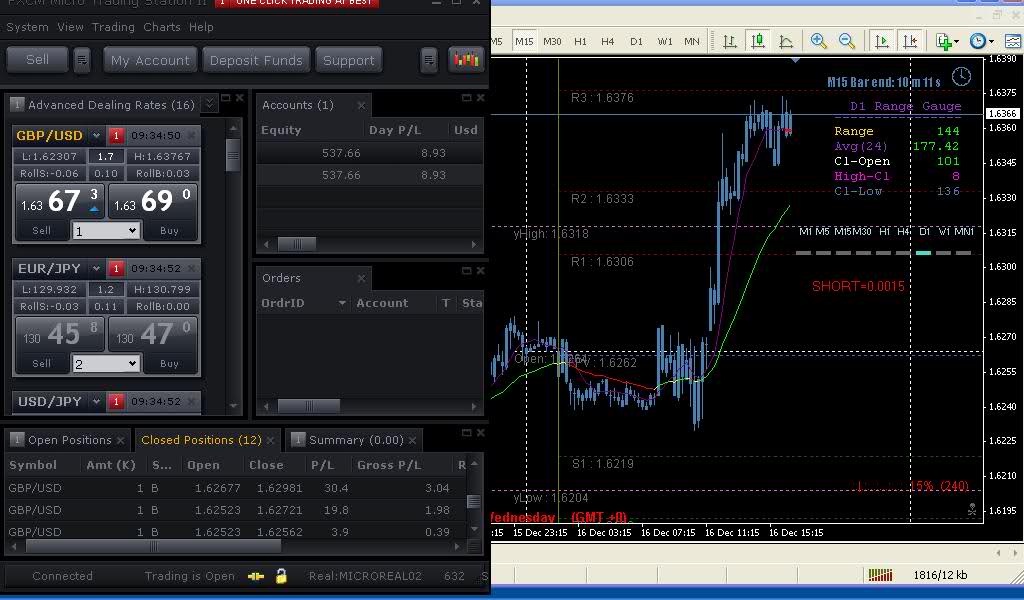
Task: Switch chart to candlestick display
Action: [x=758, y=41]
